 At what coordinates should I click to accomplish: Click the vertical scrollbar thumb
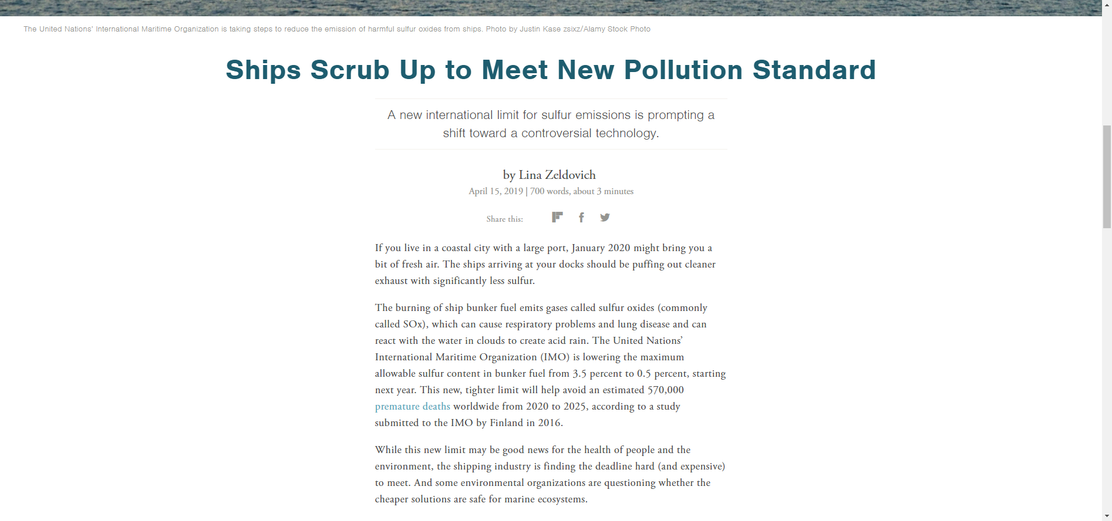tap(1106, 177)
